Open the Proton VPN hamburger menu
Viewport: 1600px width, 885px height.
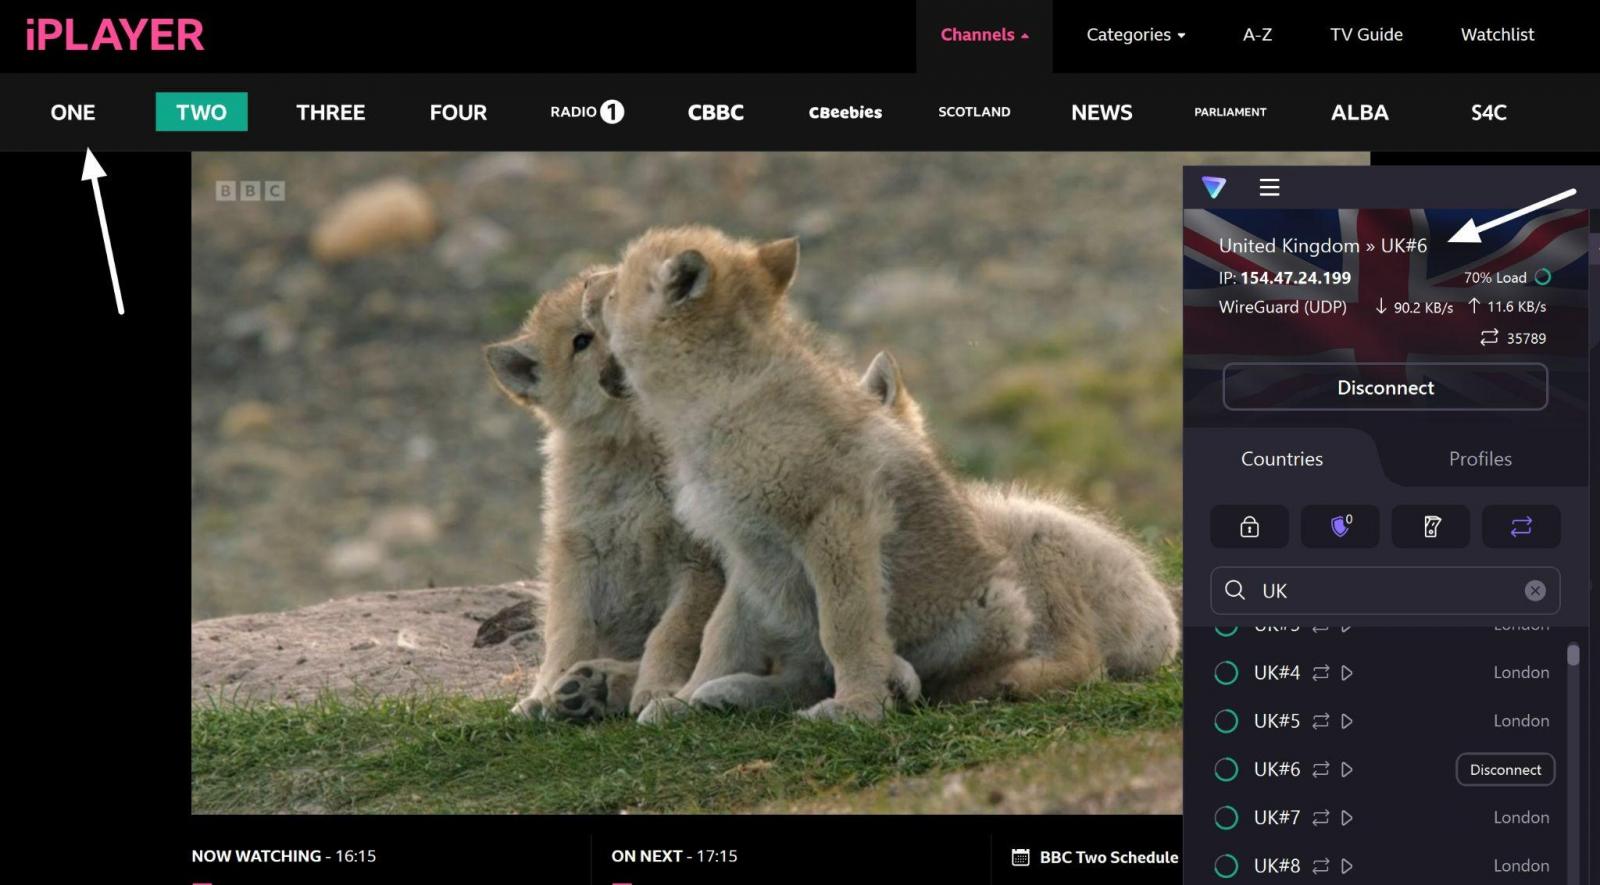tap(1269, 187)
